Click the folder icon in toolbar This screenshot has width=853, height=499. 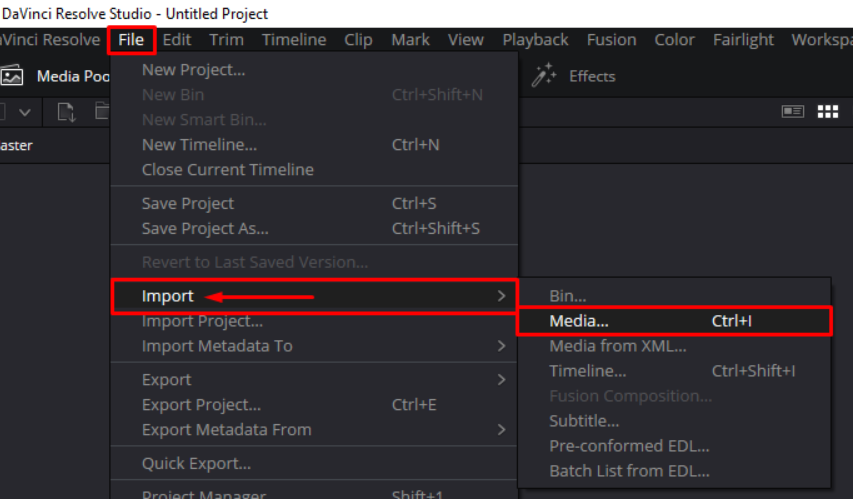point(101,112)
